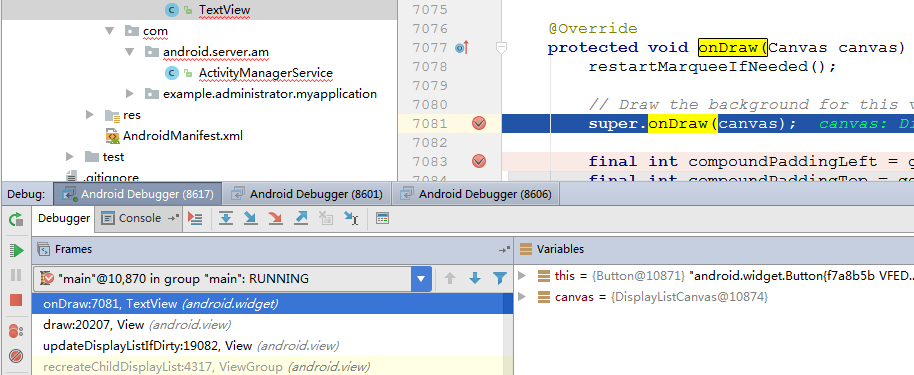This screenshot has width=914, height=375.
Task: Toggle the breakpoint on line 7083
Action: click(x=479, y=161)
